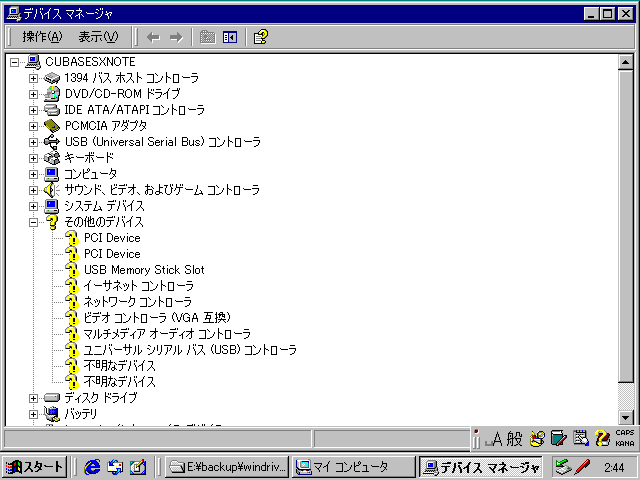Viewport: 640px width, 480px height.
Task: Select USB Memory Stick Slot
Action: [144, 270]
